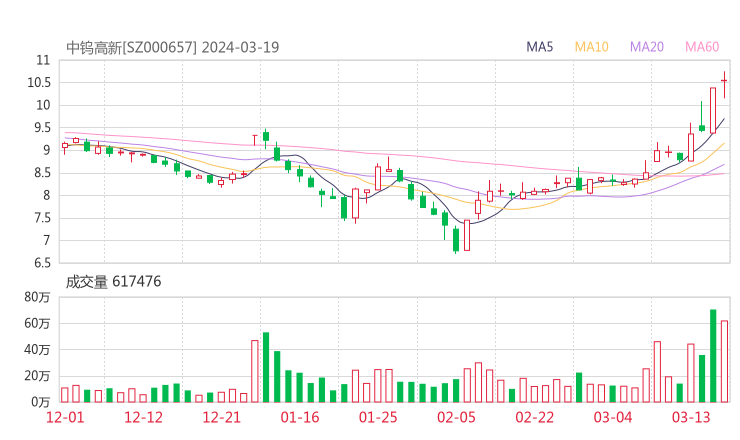The image size is (740, 440).
Task: Click the MA10 legend label
Action: coord(591,47)
